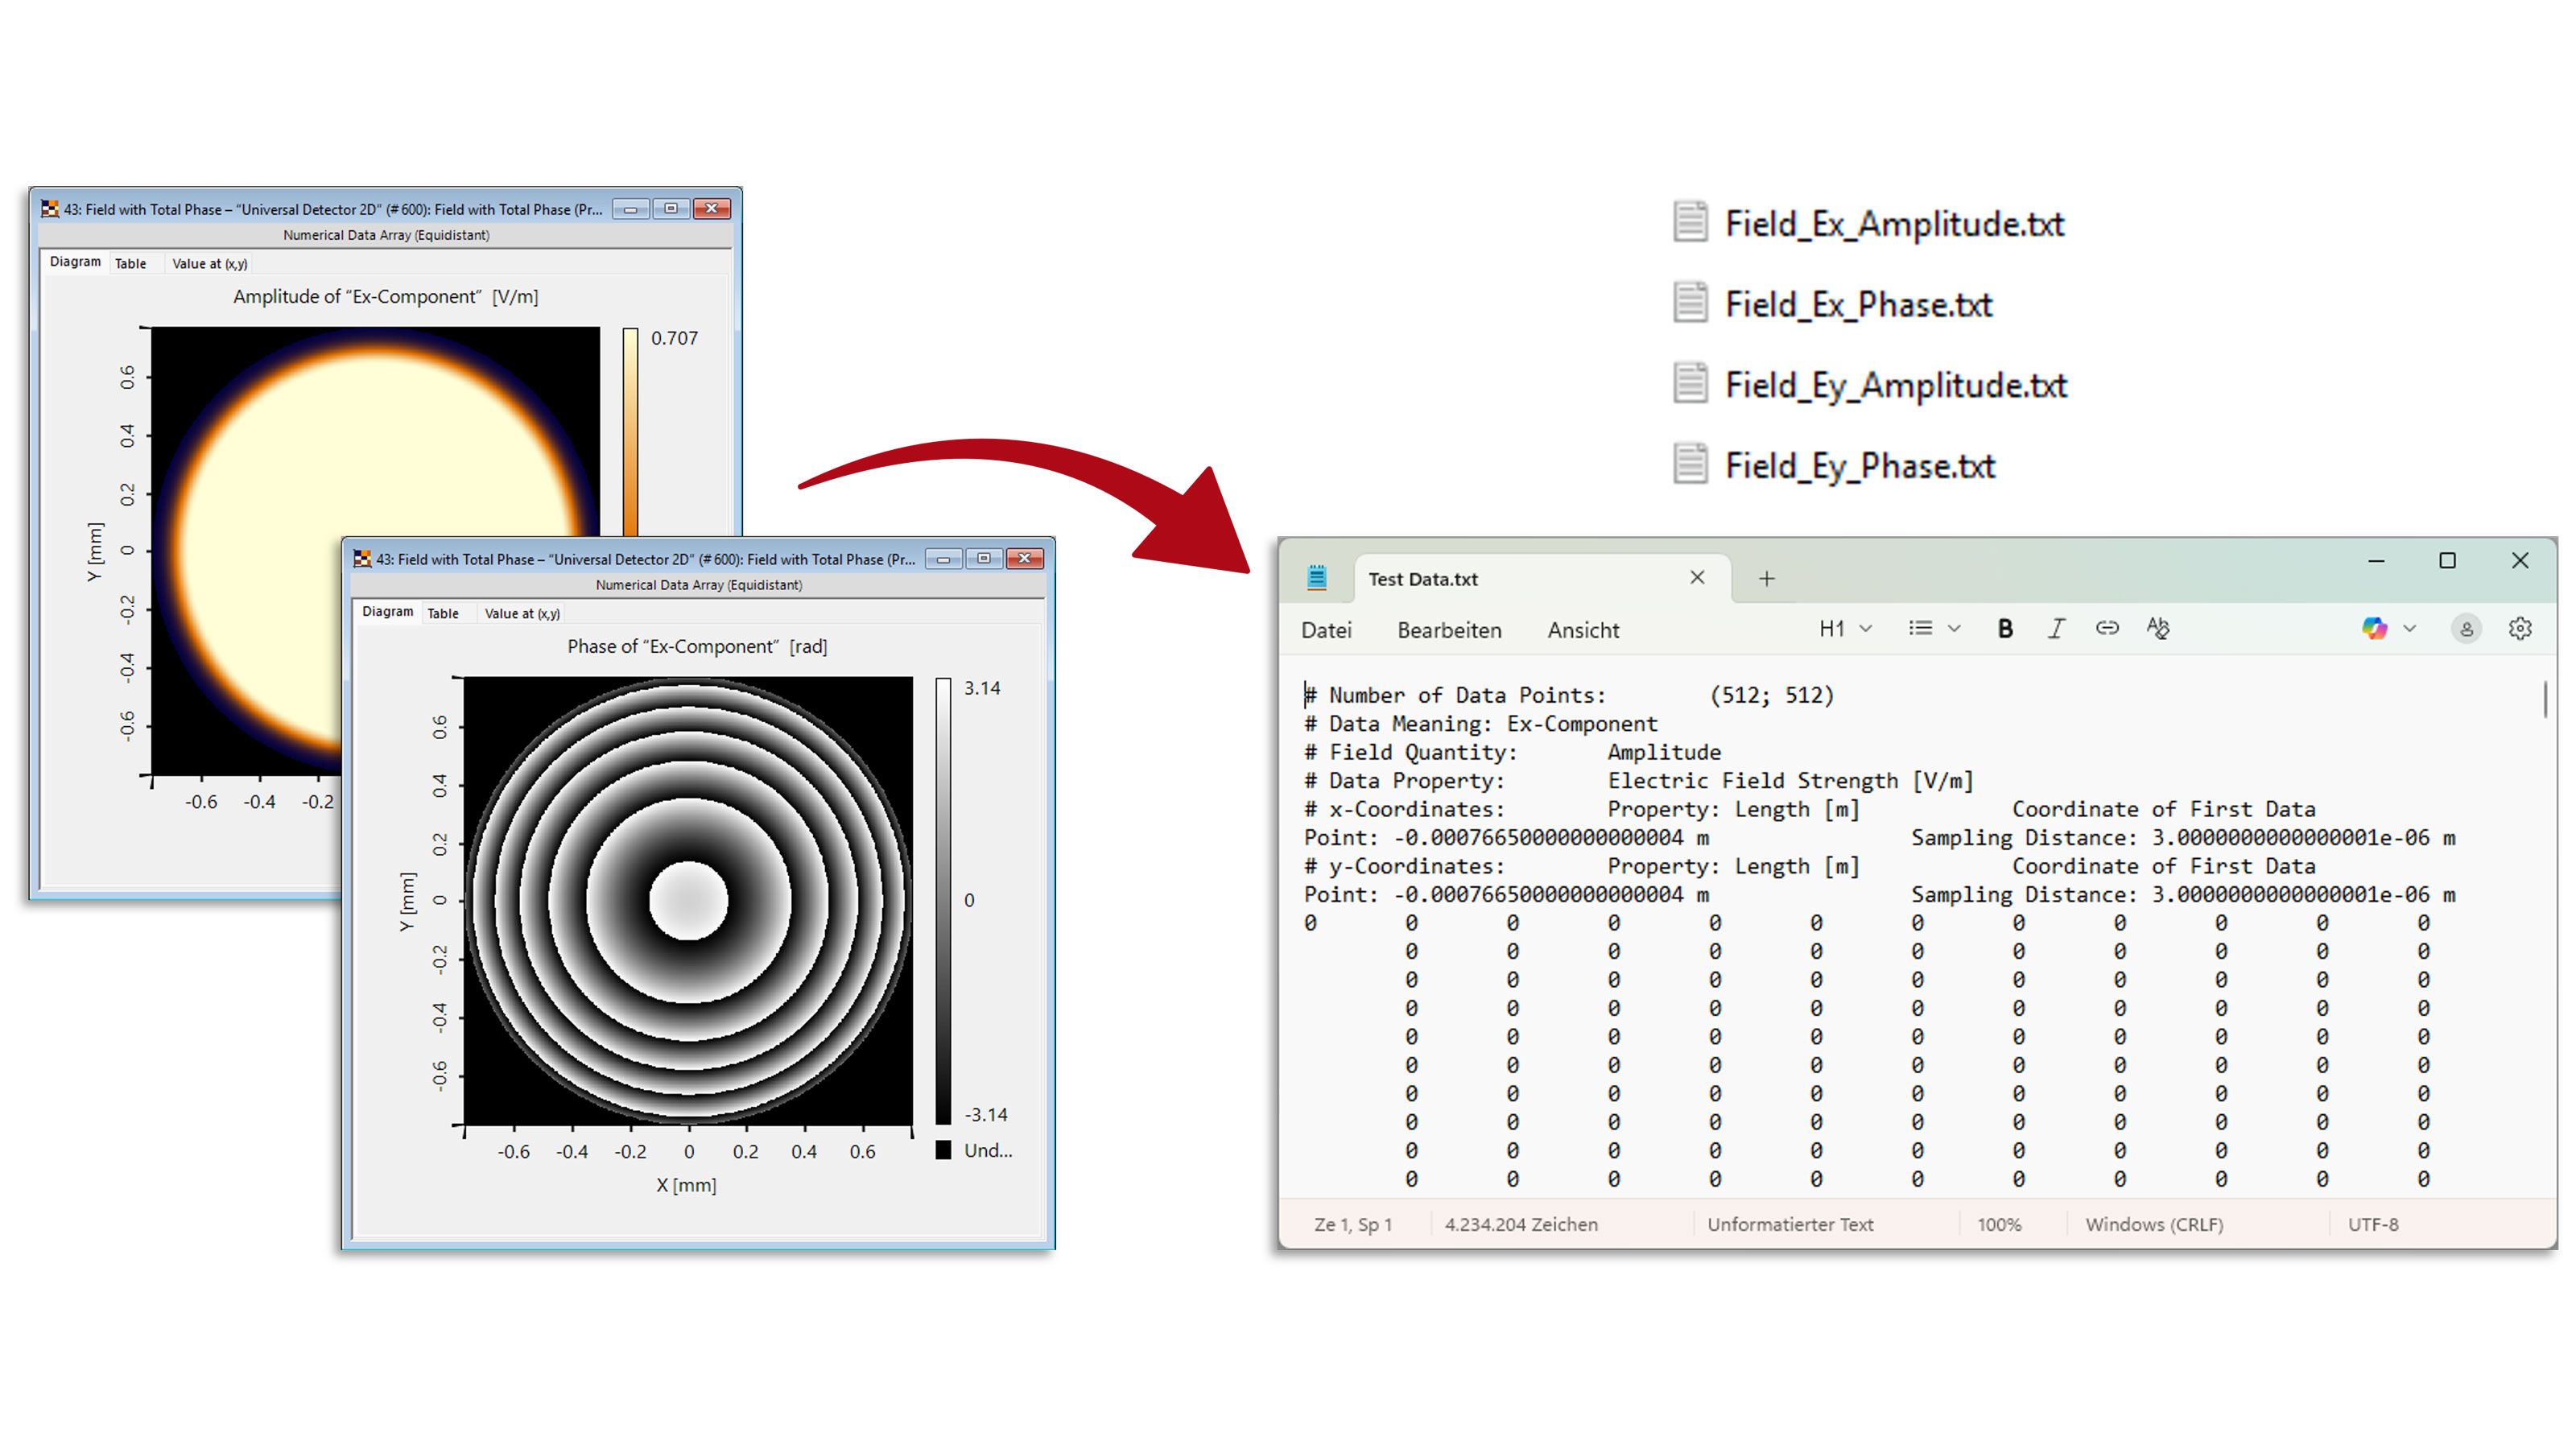
Task: Expand the Copilot options chevron
Action: pyautogui.click(x=2410, y=628)
